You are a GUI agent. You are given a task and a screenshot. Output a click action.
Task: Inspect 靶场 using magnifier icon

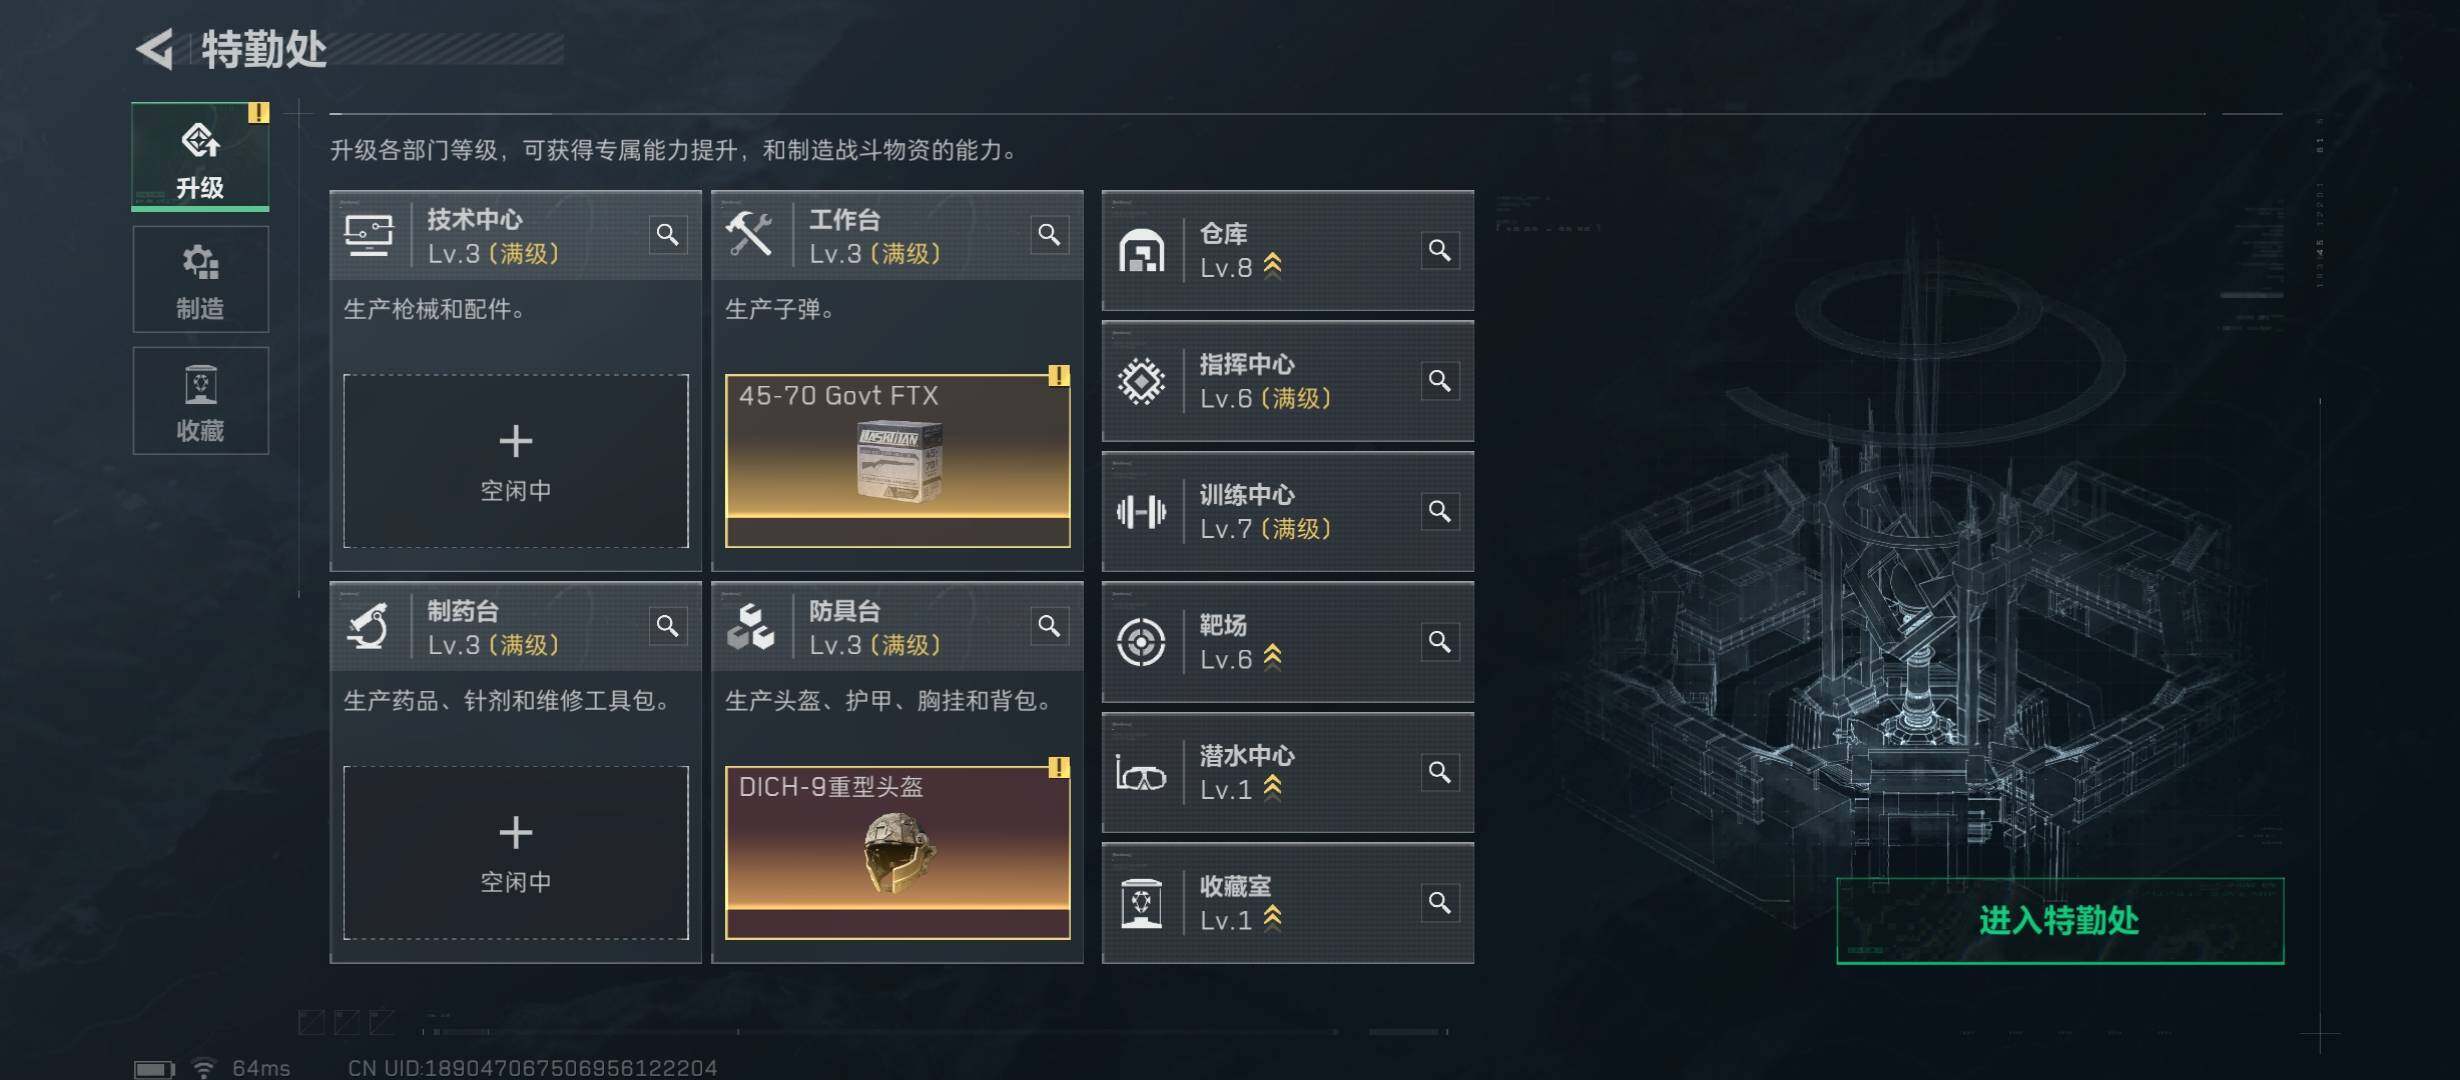pos(1439,642)
